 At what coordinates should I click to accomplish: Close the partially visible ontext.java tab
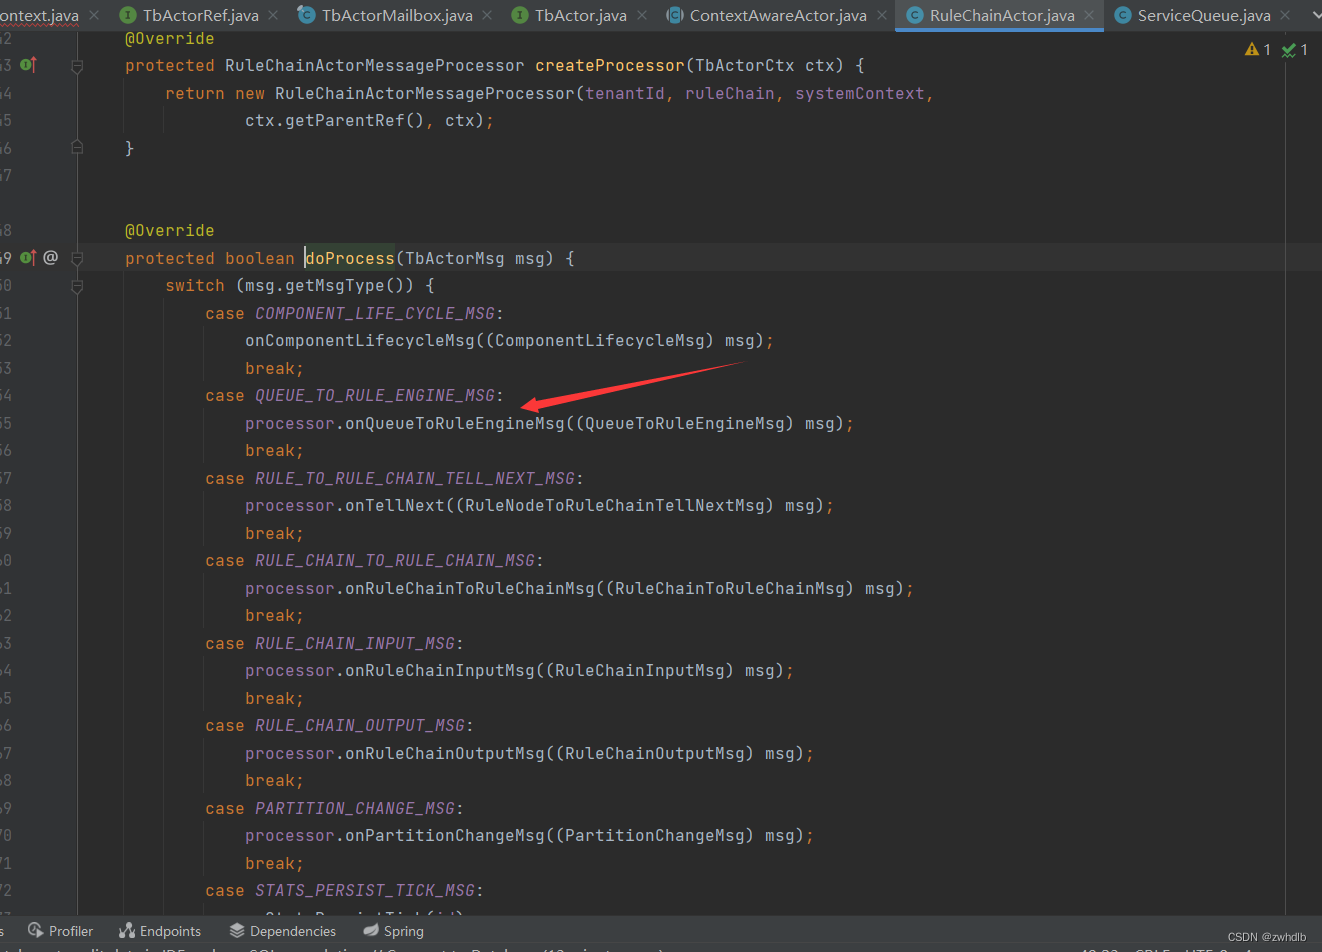(x=94, y=15)
